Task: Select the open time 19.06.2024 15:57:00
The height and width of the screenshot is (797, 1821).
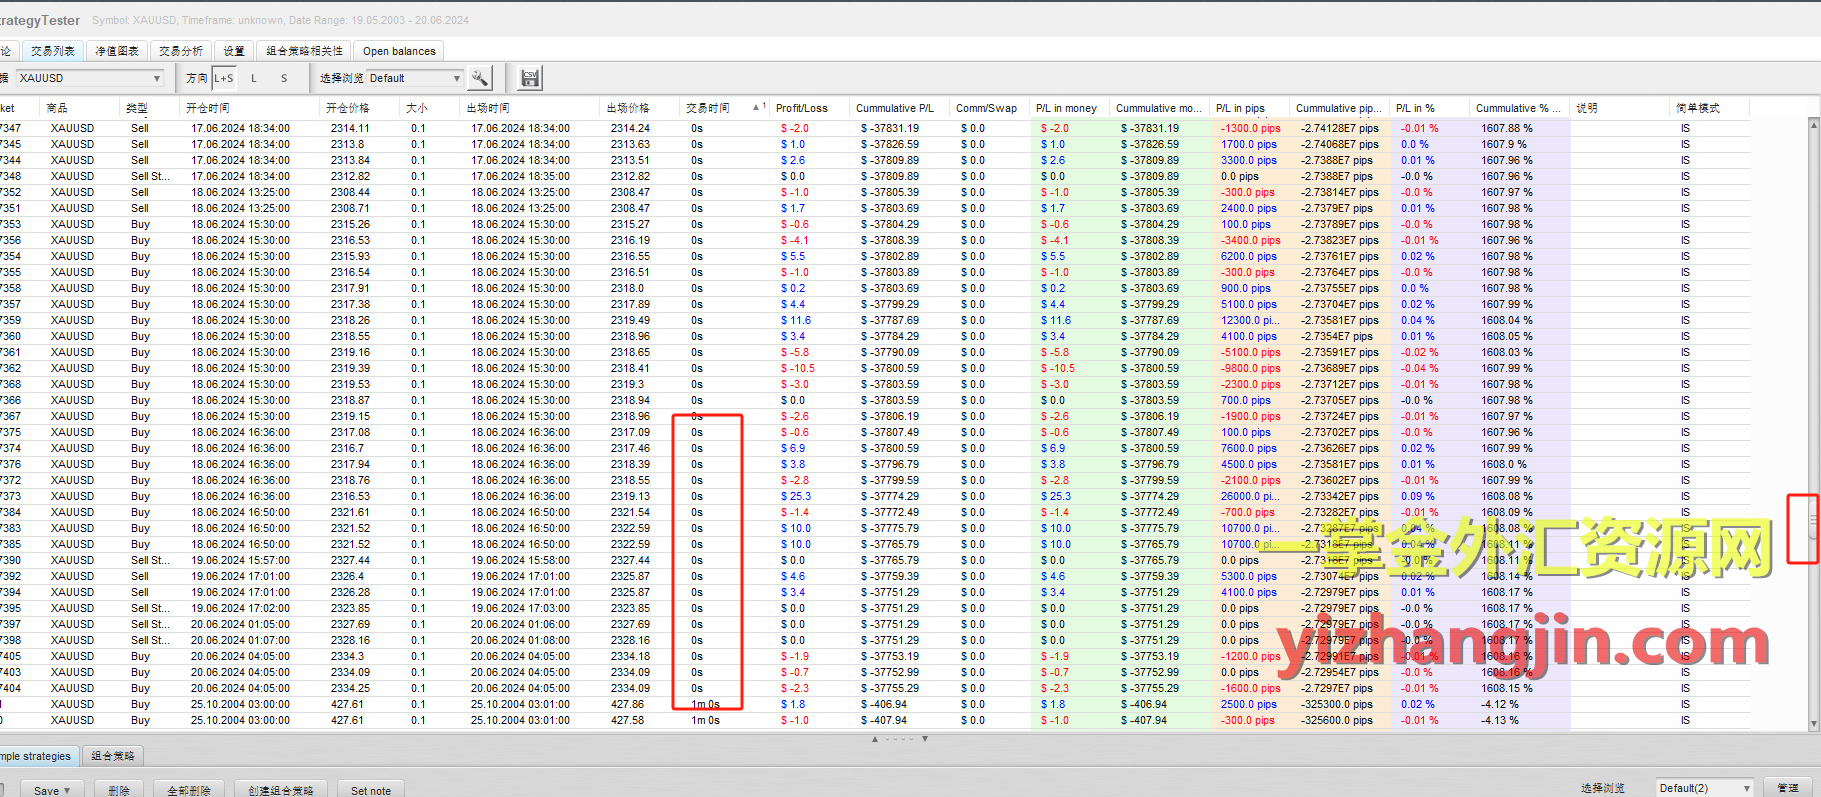Action: point(240,560)
